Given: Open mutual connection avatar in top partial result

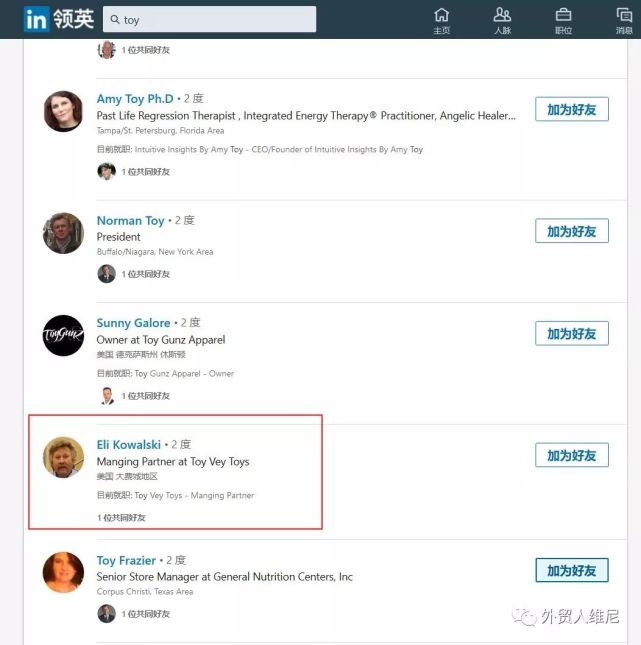Looking at the screenshot, I should click(x=107, y=50).
